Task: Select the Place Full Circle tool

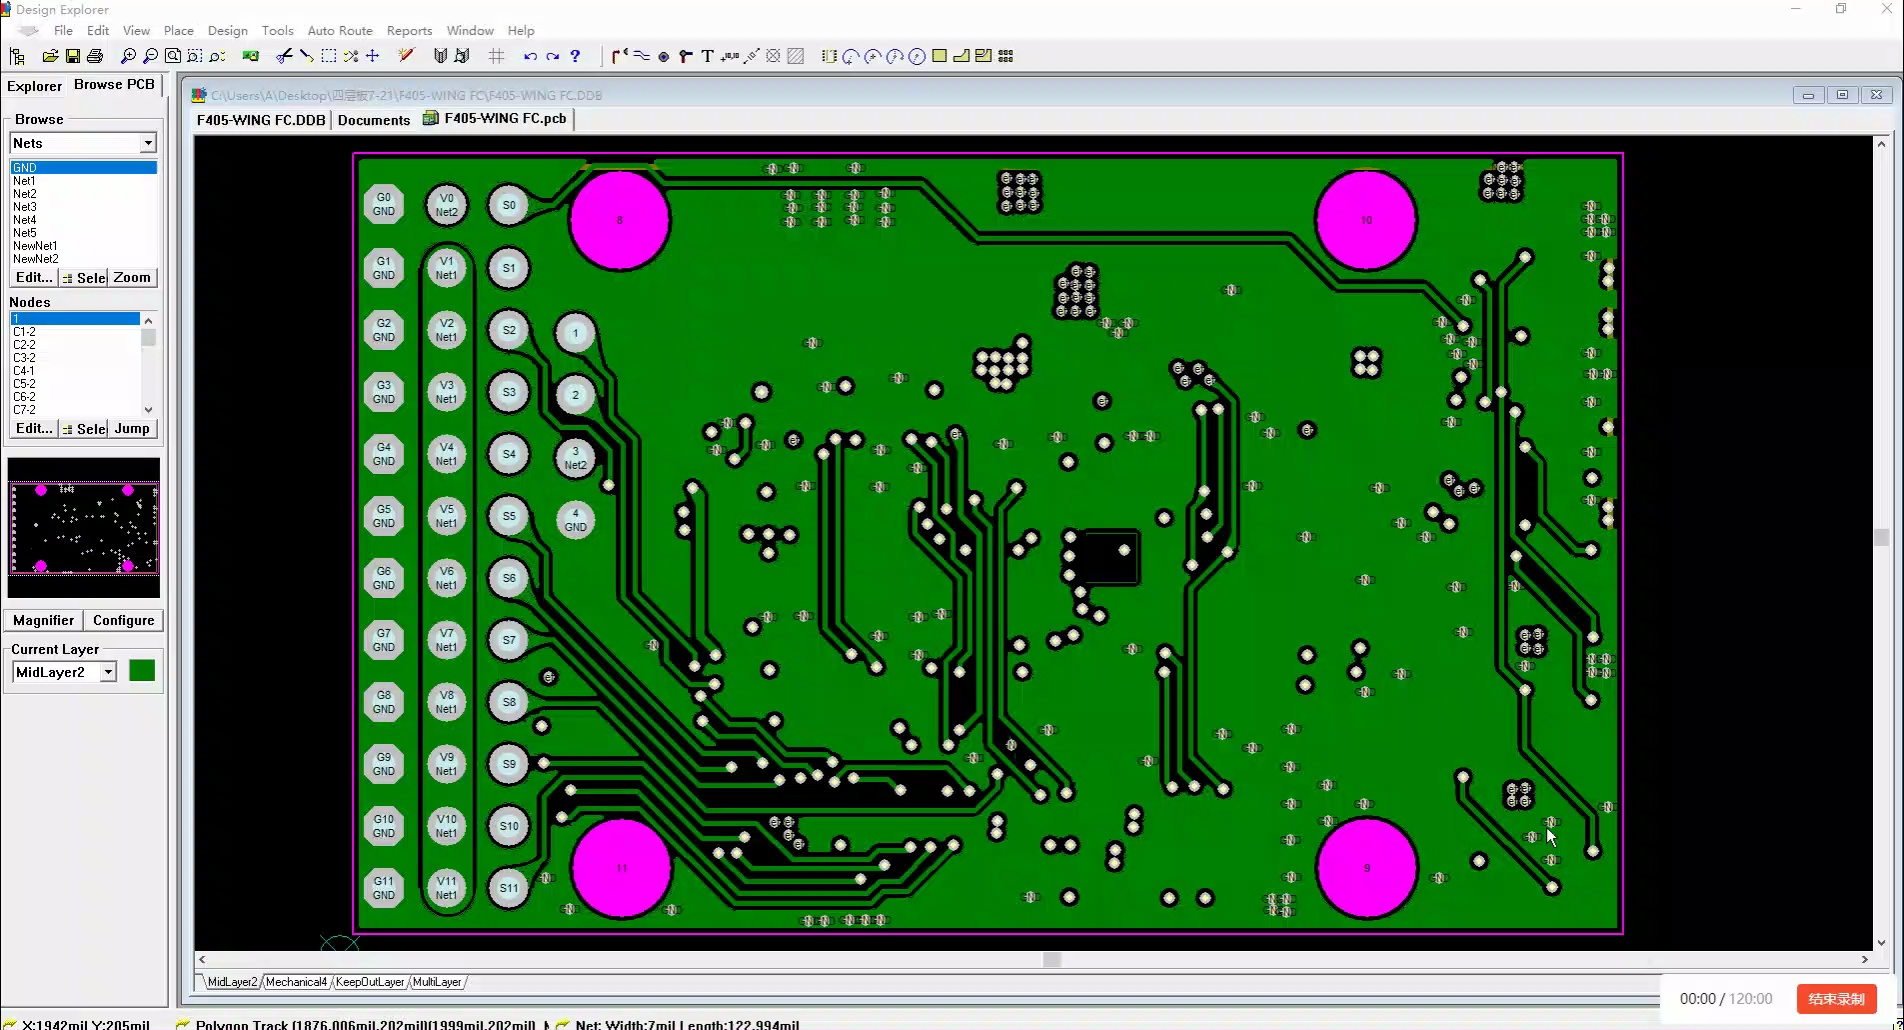Action: click(917, 56)
